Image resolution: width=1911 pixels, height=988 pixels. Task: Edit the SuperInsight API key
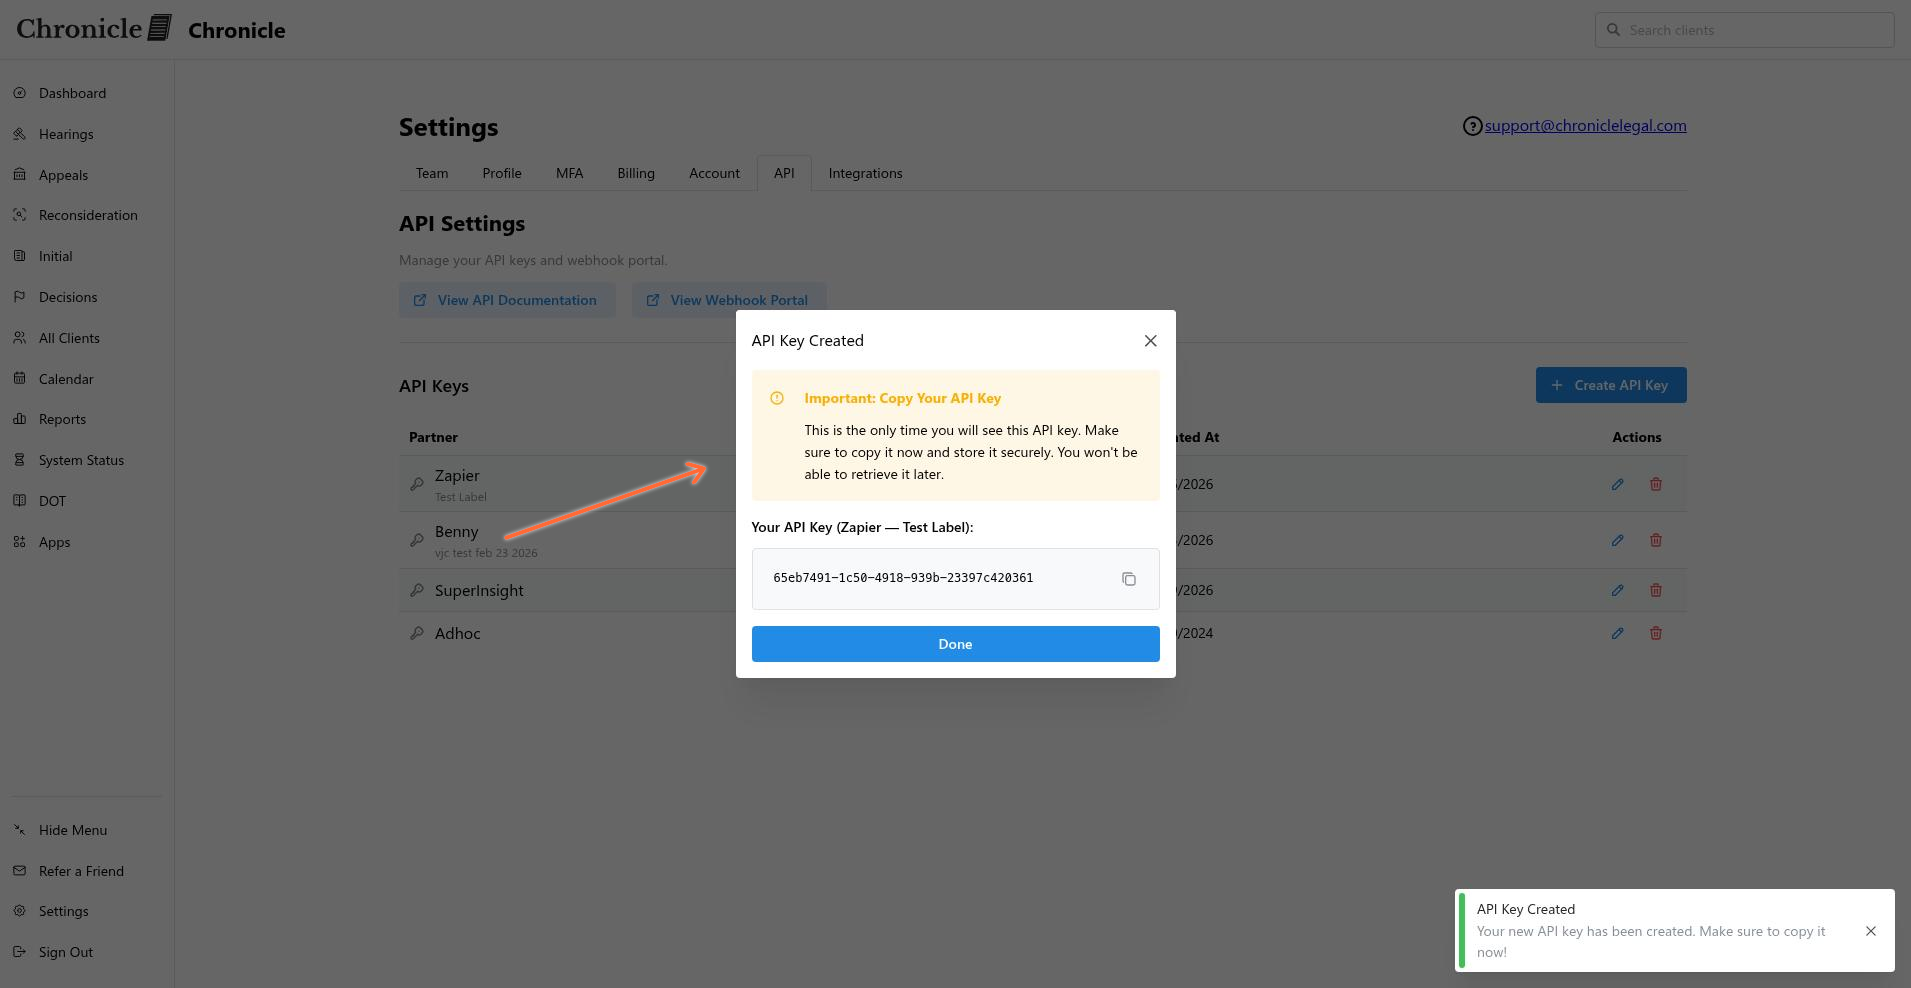click(1617, 590)
